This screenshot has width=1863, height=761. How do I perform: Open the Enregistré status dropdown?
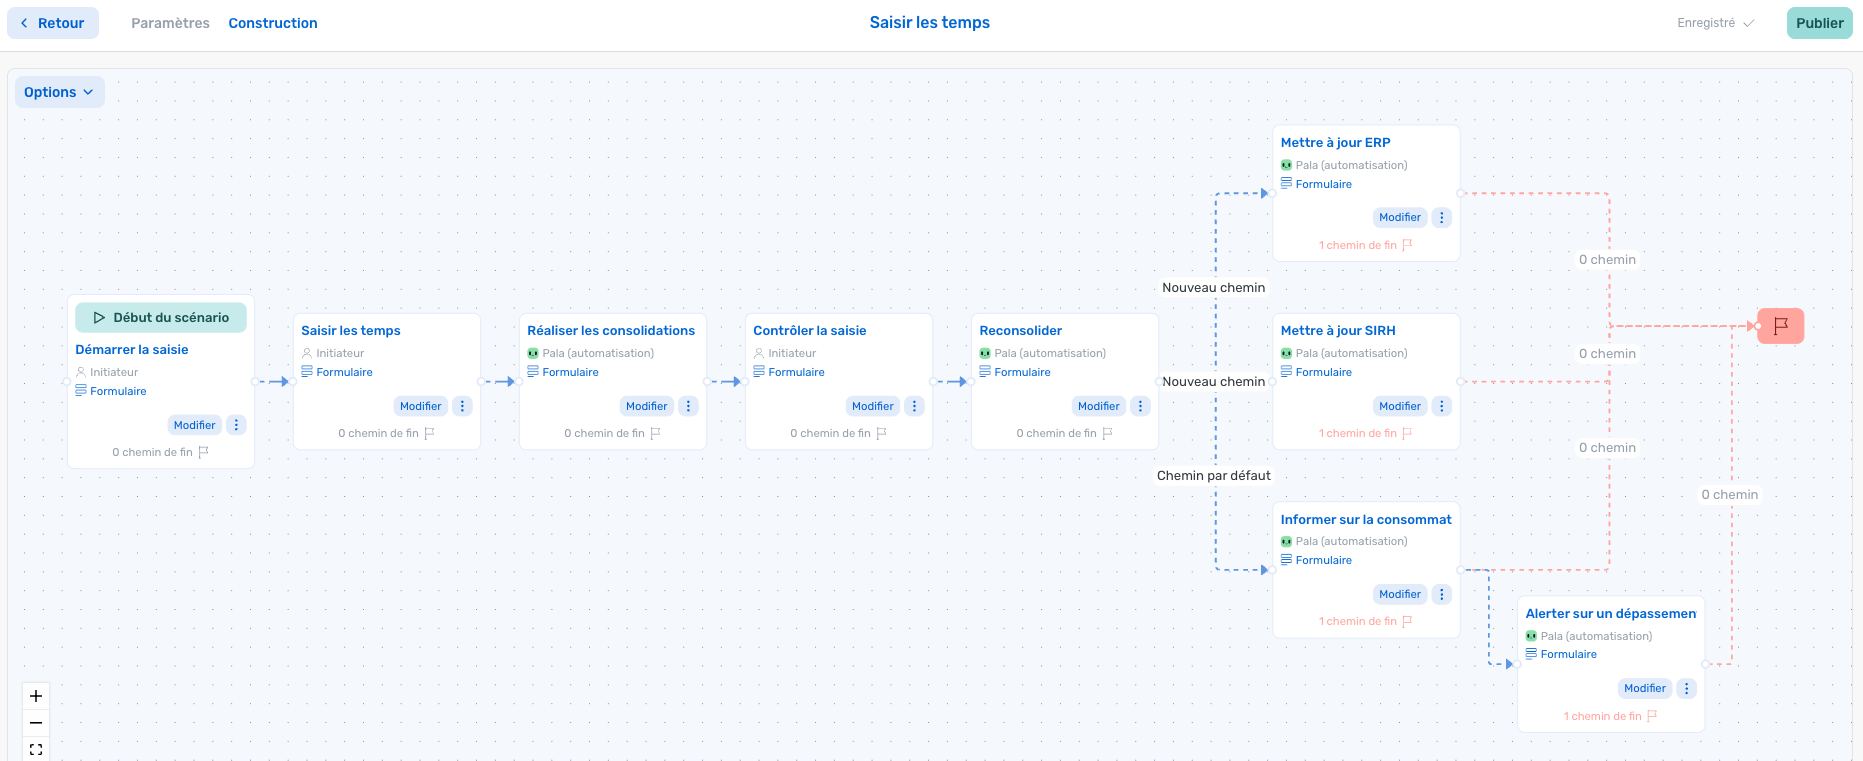pyautogui.click(x=1715, y=23)
